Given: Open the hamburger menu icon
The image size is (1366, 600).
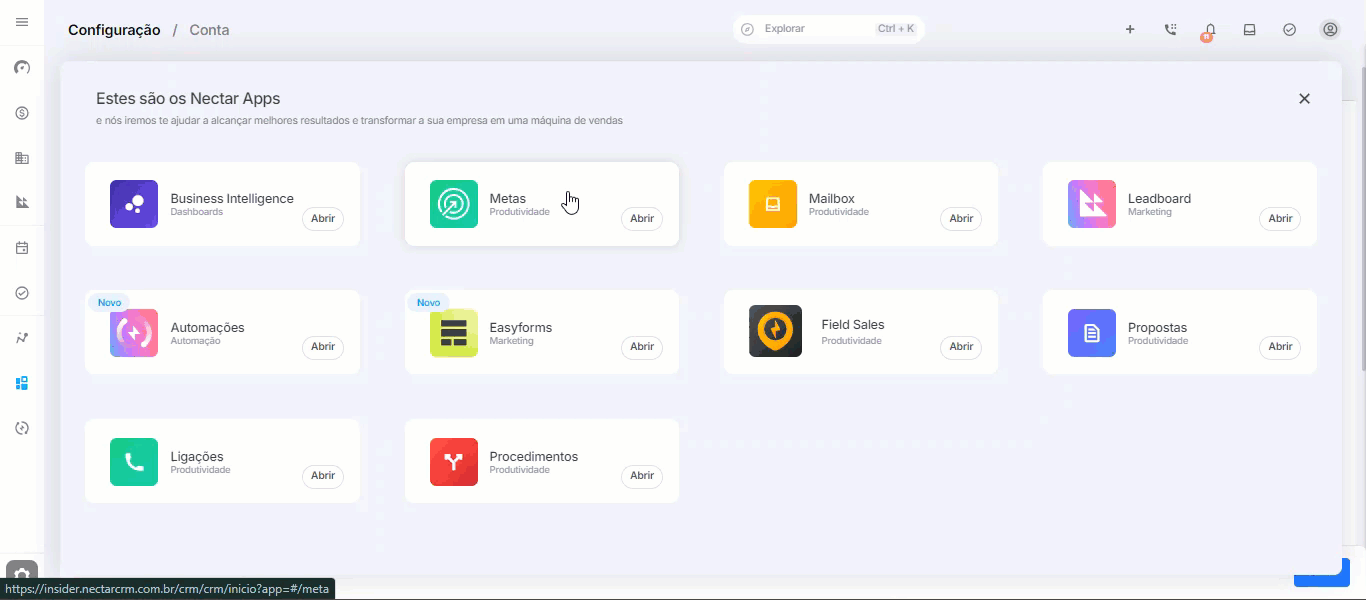Looking at the screenshot, I should click(22, 22).
